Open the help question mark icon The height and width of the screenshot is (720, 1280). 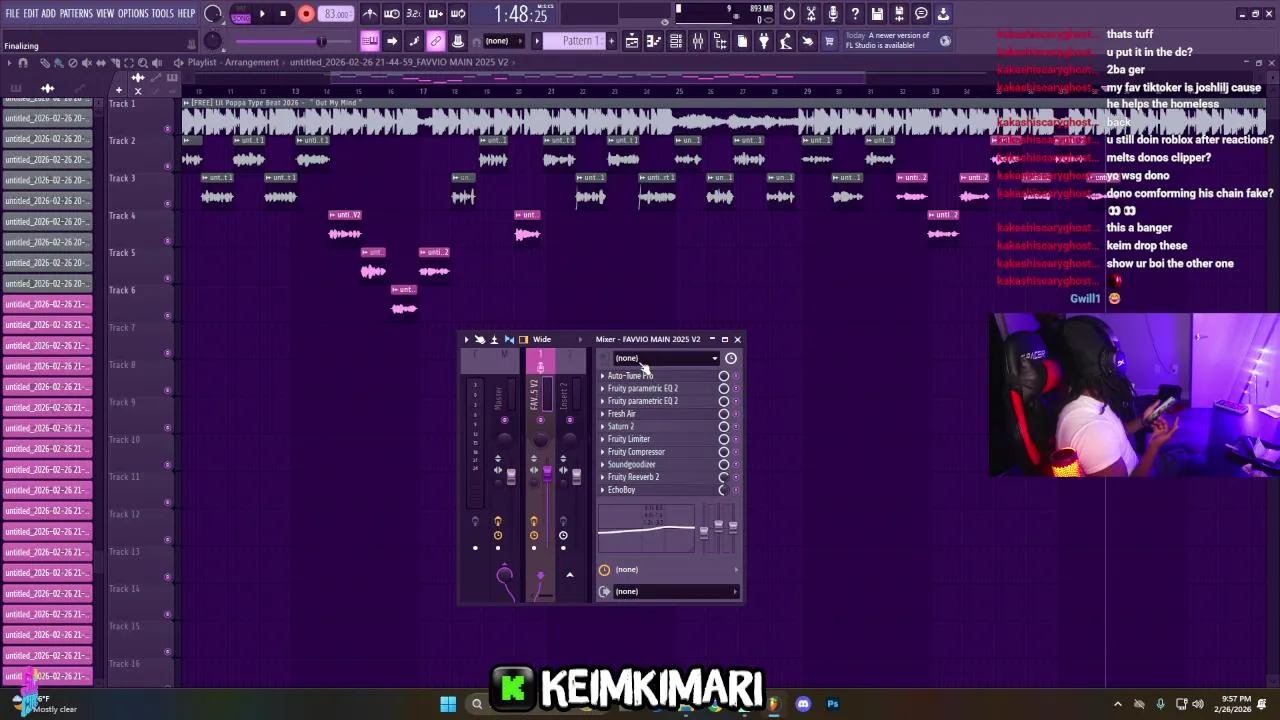click(x=855, y=14)
